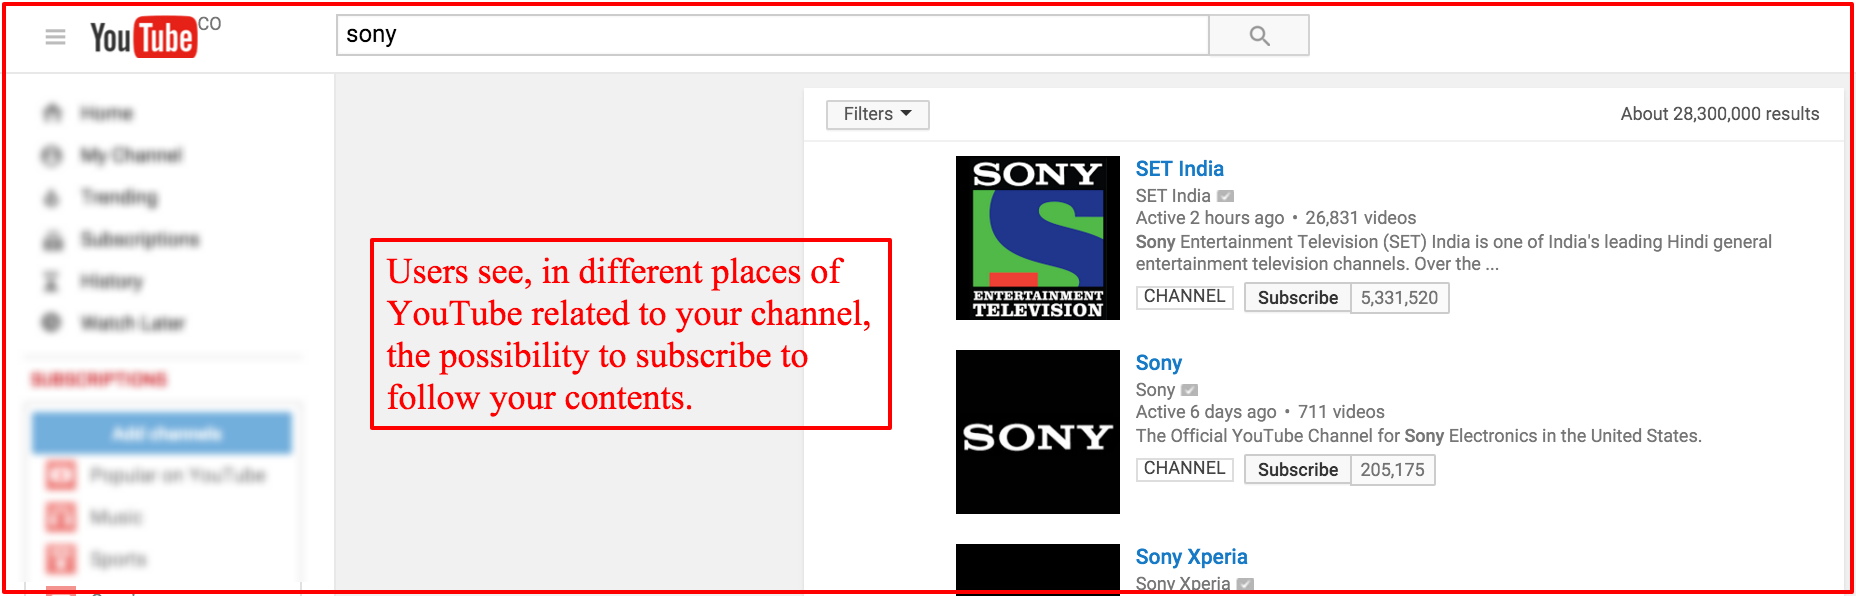Click the blue Add channels button

[x=162, y=433]
